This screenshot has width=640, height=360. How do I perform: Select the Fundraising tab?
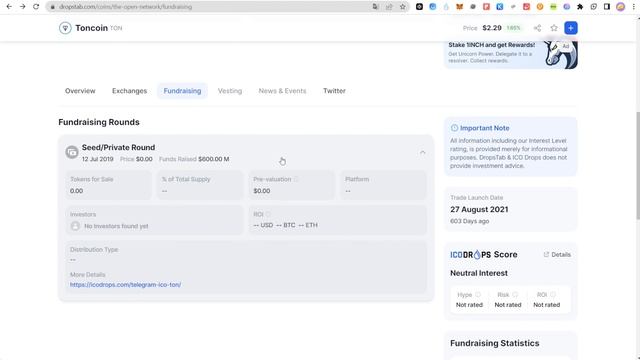tap(182, 91)
